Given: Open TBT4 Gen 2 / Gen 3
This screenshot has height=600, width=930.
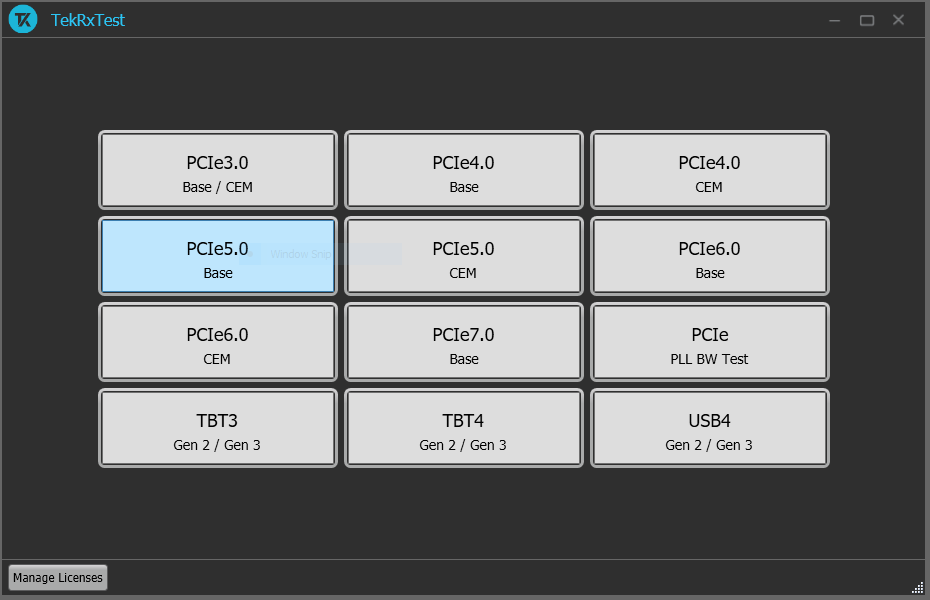Looking at the screenshot, I should (x=463, y=429).
